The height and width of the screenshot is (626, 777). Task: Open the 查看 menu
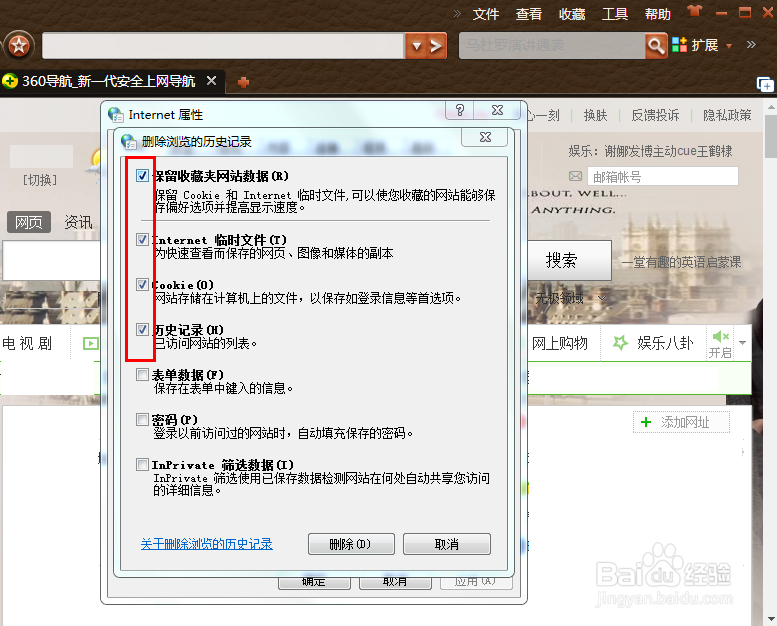pyautogui.click(x=529, y=14)
